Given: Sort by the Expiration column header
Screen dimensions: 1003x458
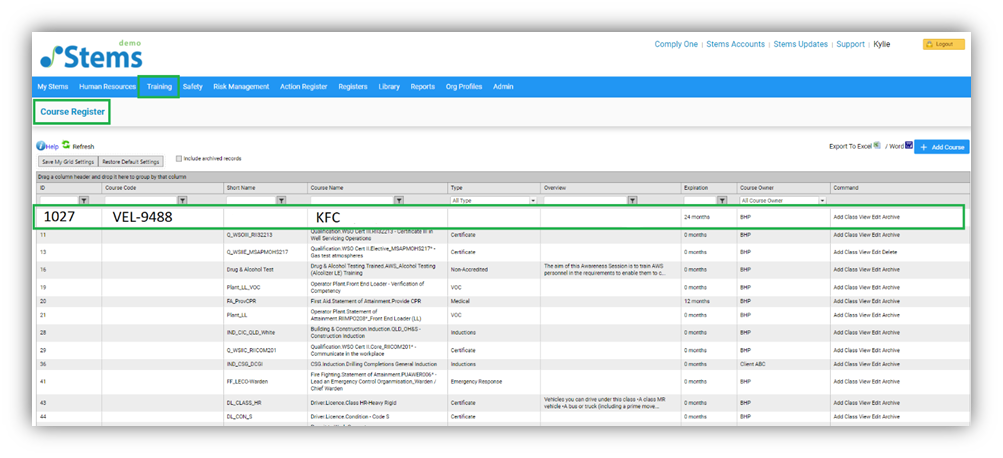Looking at the screenshot, I should (x=695, y=188).
